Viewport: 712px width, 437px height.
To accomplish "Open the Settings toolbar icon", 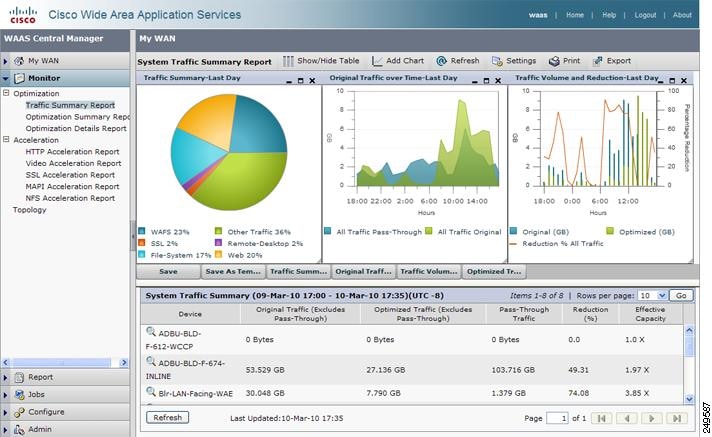I will pyautogui.click(x=497, y=61).
